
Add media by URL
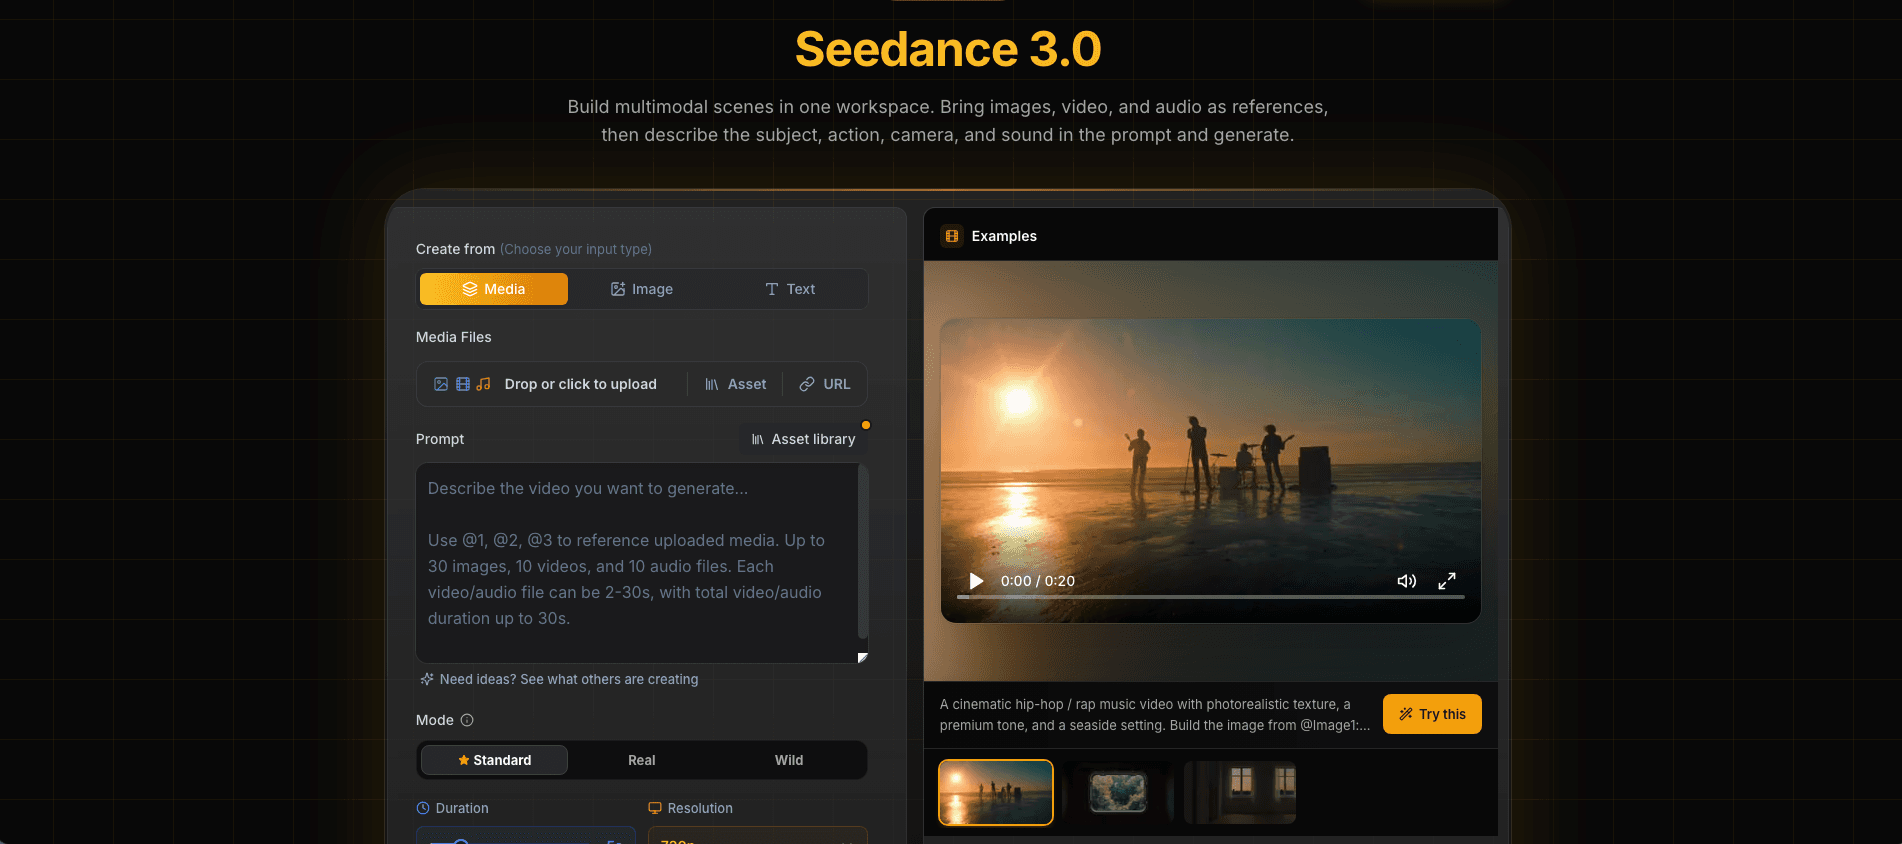coord(825,384)
